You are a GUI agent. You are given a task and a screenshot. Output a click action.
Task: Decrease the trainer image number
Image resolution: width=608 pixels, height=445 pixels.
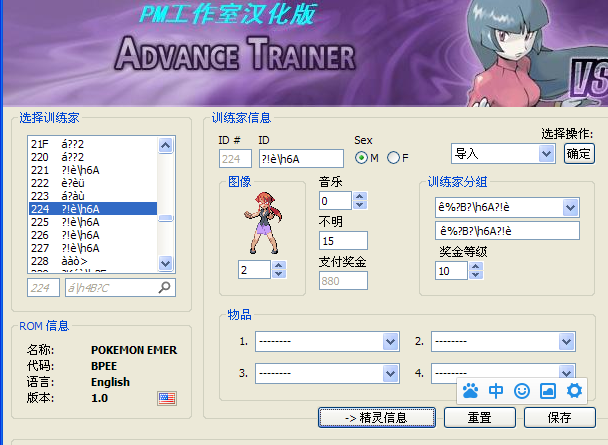pos(279,274)
